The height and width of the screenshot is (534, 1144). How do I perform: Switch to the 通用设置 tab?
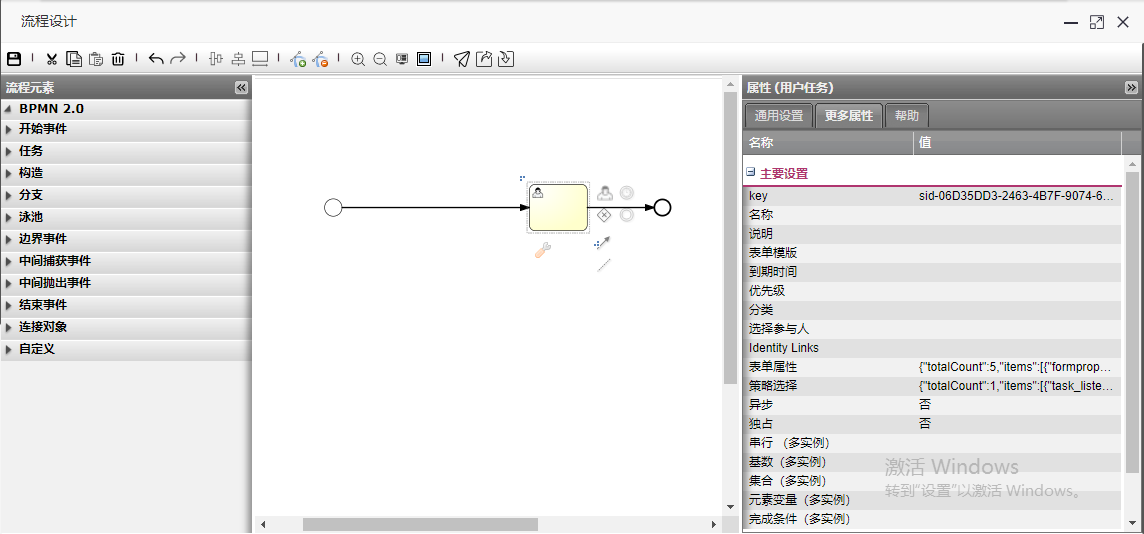coord(778,116)
